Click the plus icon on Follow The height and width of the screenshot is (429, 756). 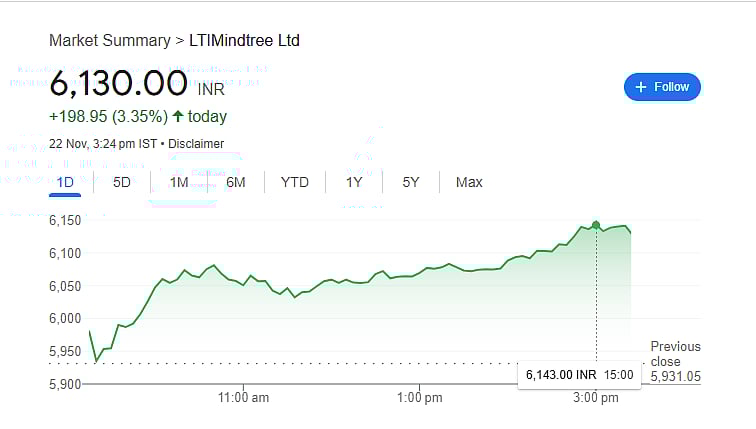[641, 87]
